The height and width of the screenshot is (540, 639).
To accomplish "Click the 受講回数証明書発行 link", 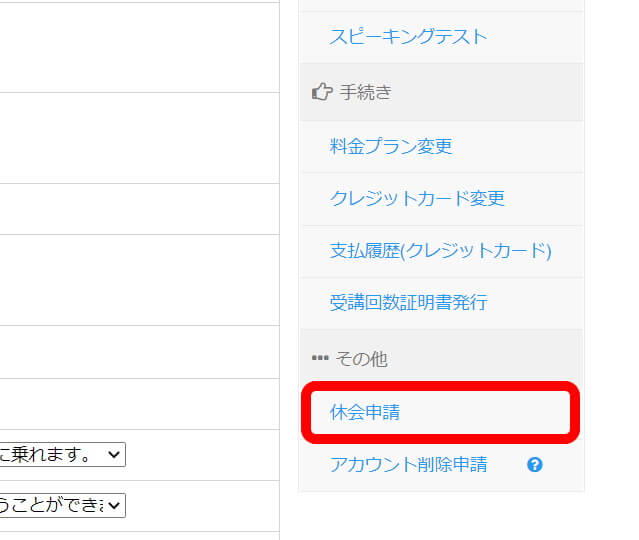I will (408, 302).
